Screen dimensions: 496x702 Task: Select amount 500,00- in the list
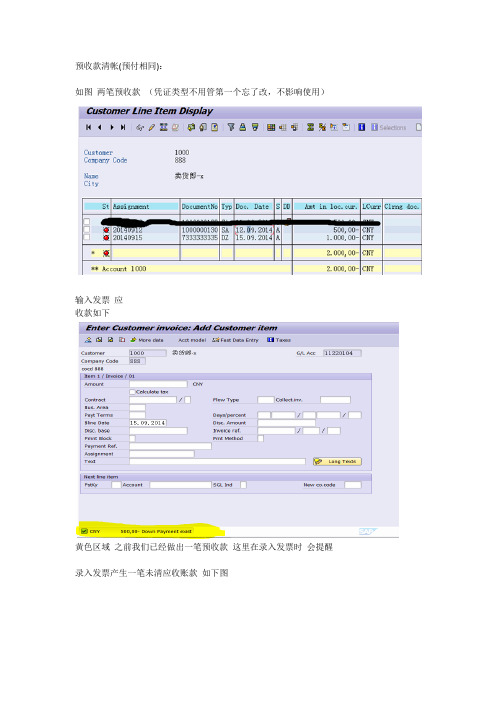pyautogui.click(x=346, y=230)
